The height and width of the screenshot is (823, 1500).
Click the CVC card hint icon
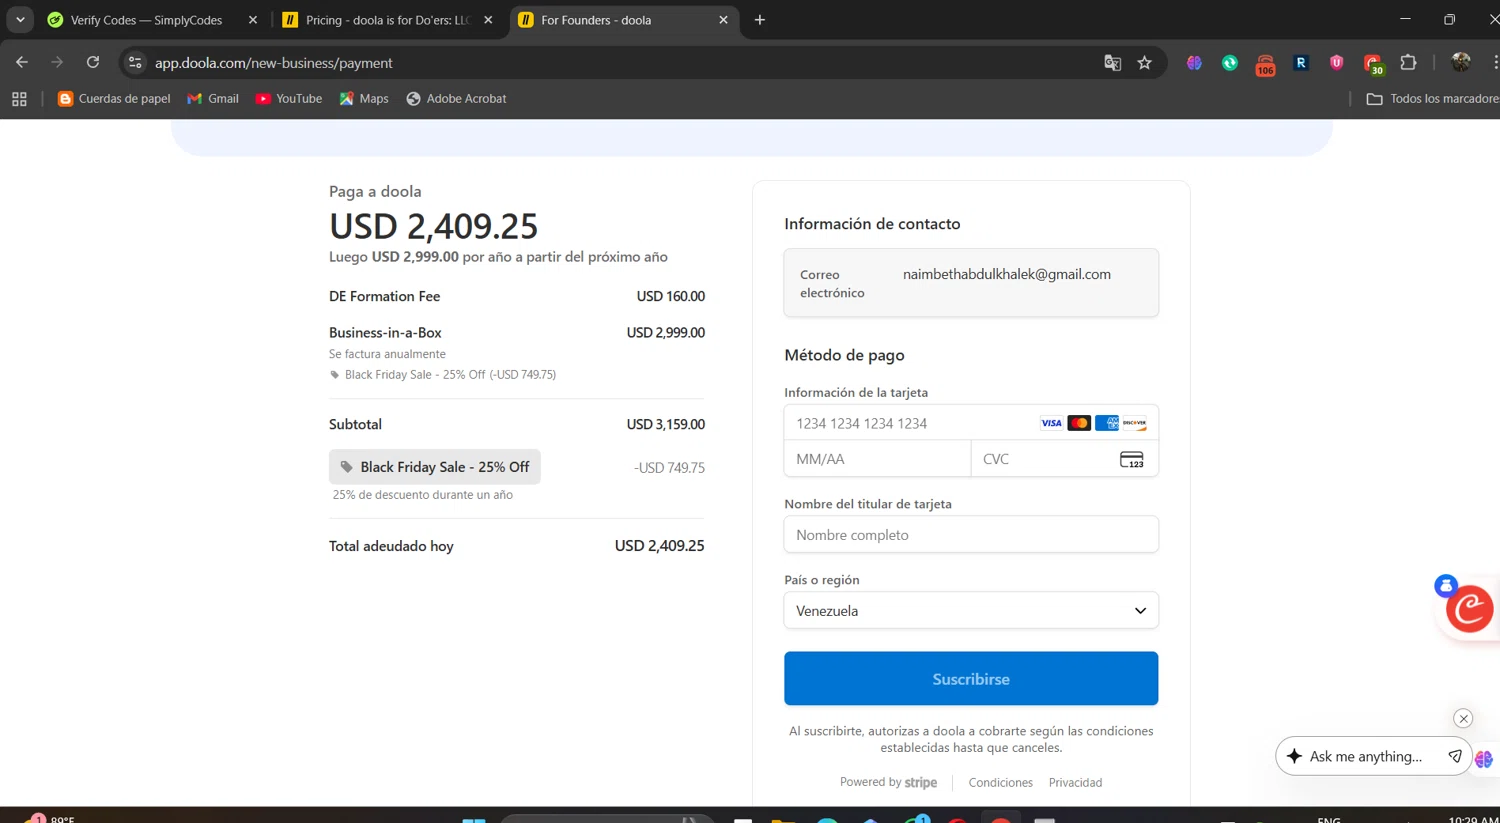[x=1131, y=459]
